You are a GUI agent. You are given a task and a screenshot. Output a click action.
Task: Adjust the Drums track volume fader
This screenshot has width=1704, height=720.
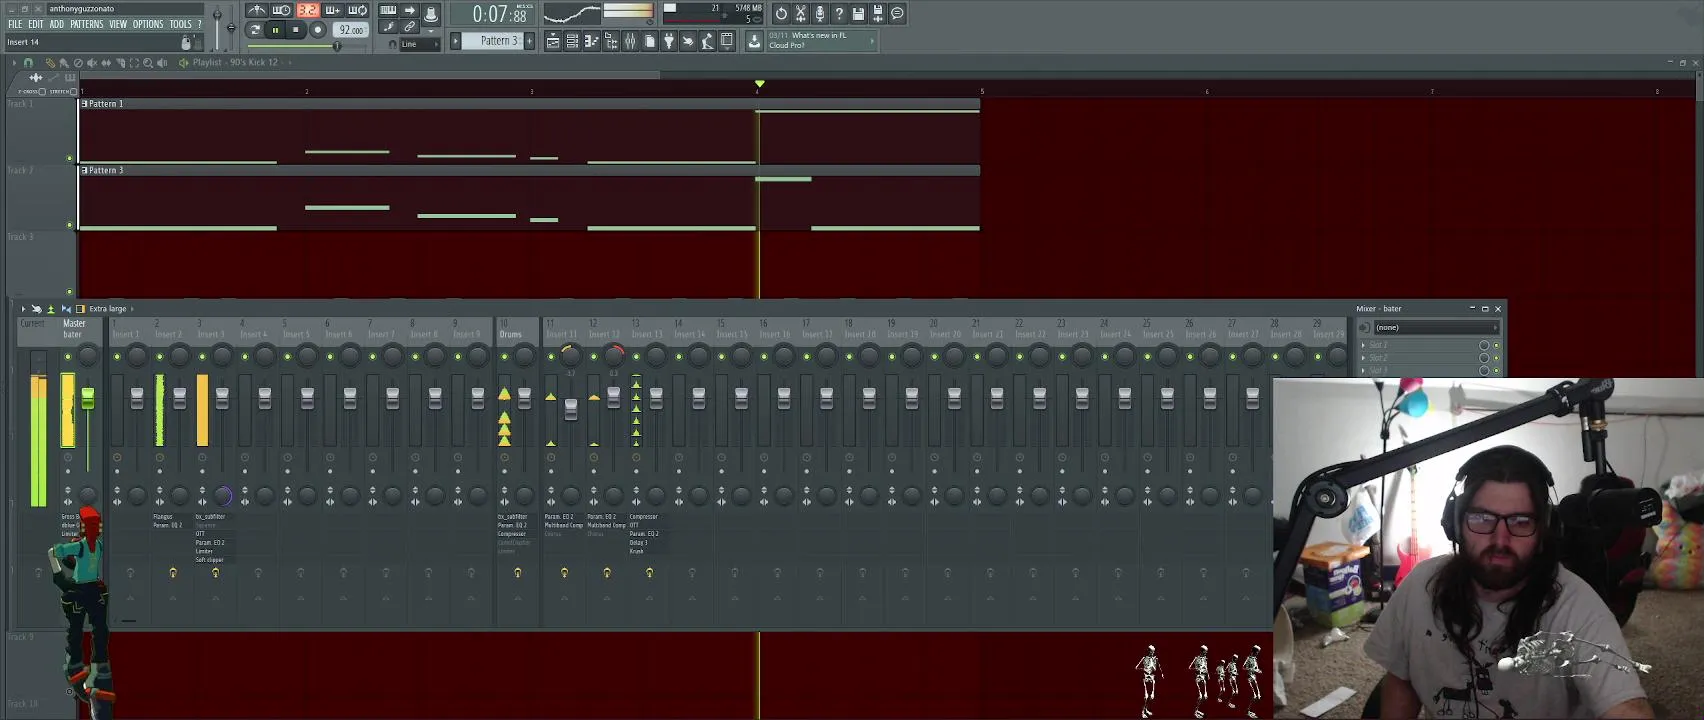(525, 398)
